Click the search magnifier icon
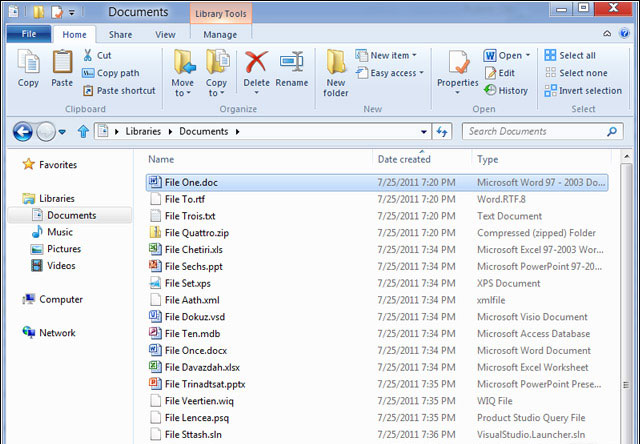Image resolution: width=640 pixels, height=444 pixels. click(x=612, y=131)
